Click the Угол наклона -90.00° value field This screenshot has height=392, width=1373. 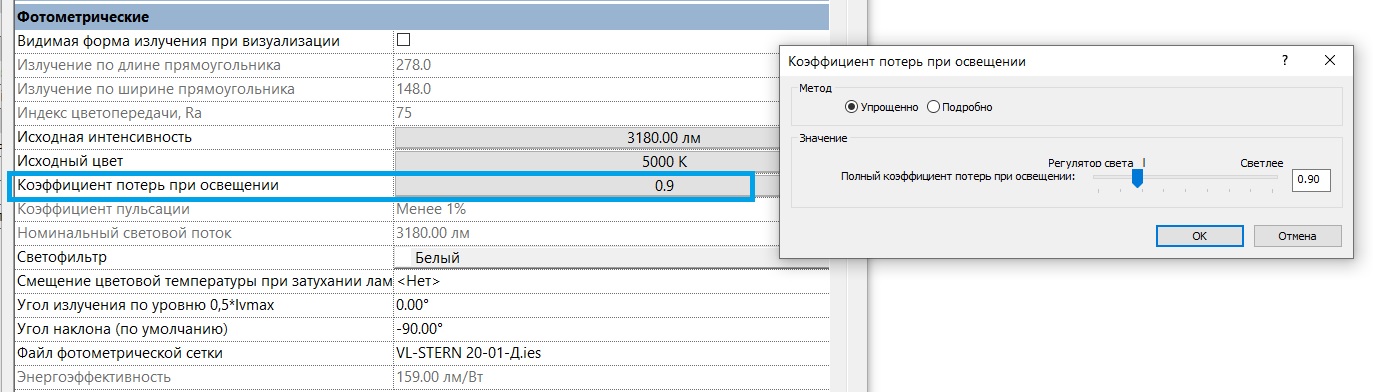[612, 329]
